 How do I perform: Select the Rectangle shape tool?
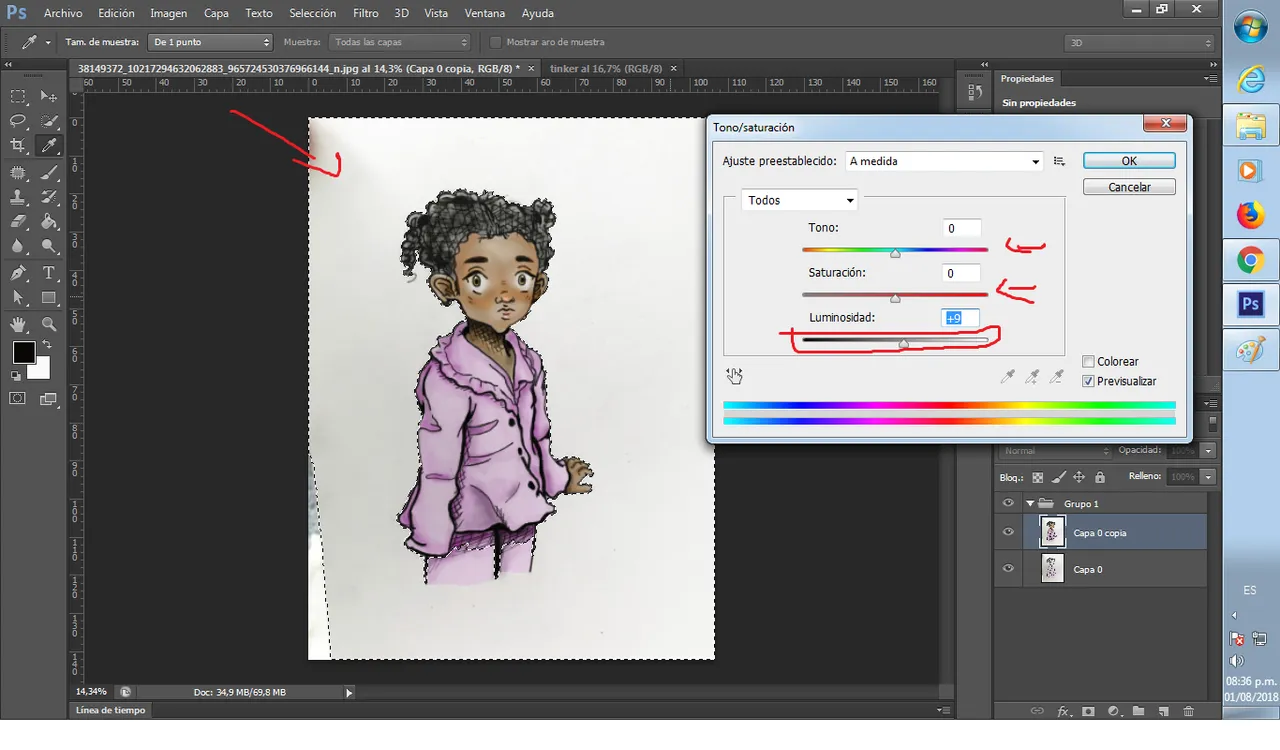point(48,298)
